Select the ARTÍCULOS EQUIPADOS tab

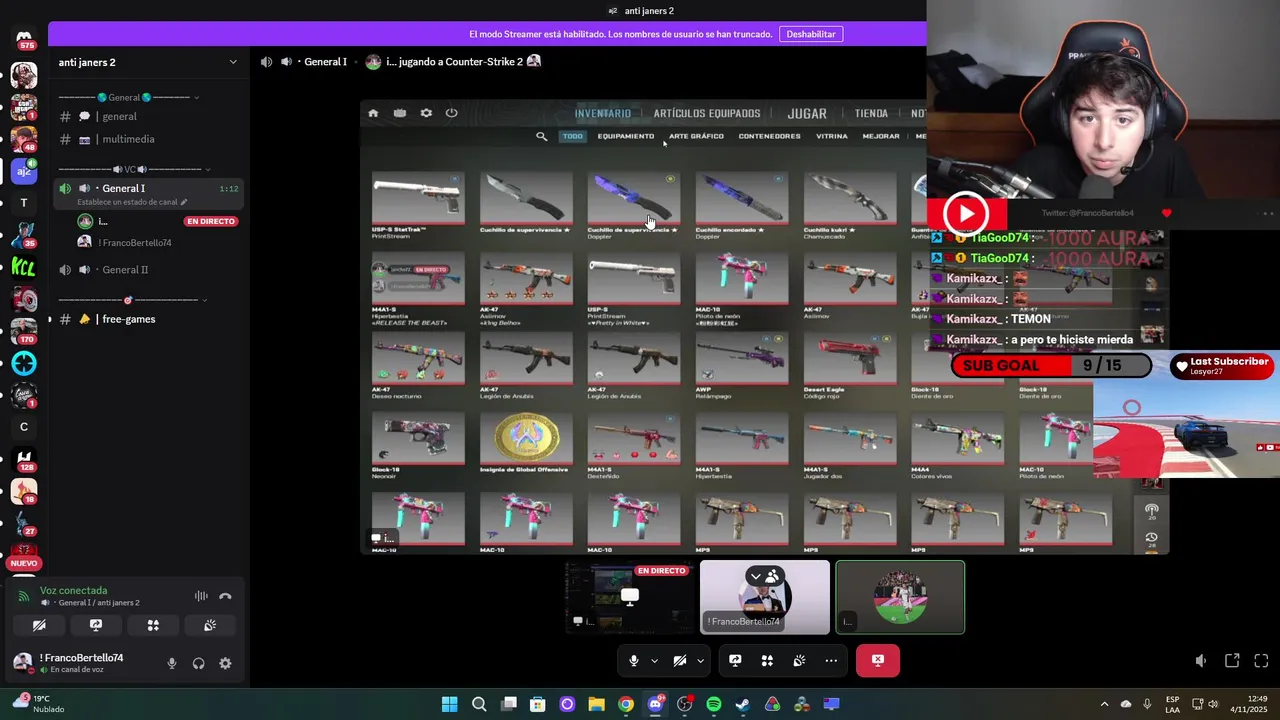[x=707, y=114]
